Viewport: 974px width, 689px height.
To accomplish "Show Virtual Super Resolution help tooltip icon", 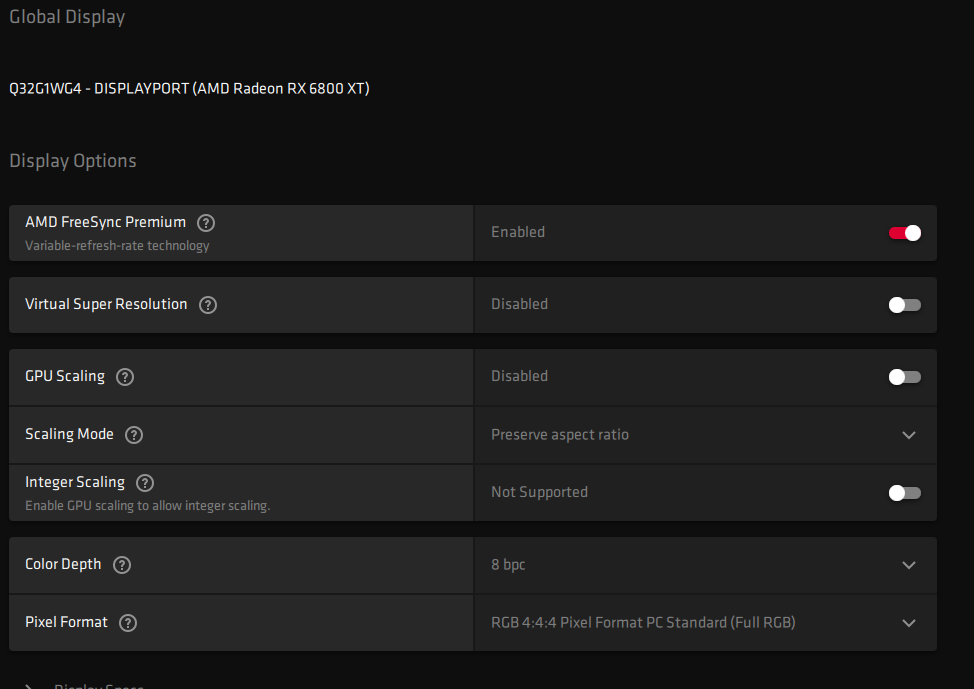I will pyautogui.click(x=207, y=305).
